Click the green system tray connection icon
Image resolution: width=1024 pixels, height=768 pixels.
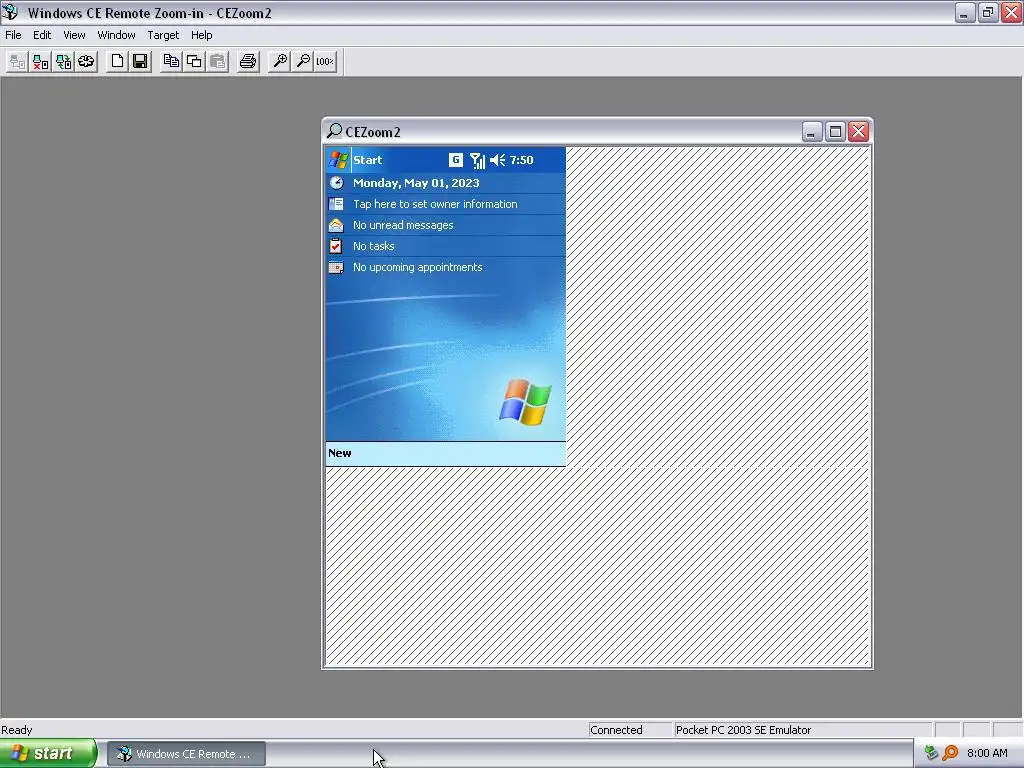tap(931, 753)
